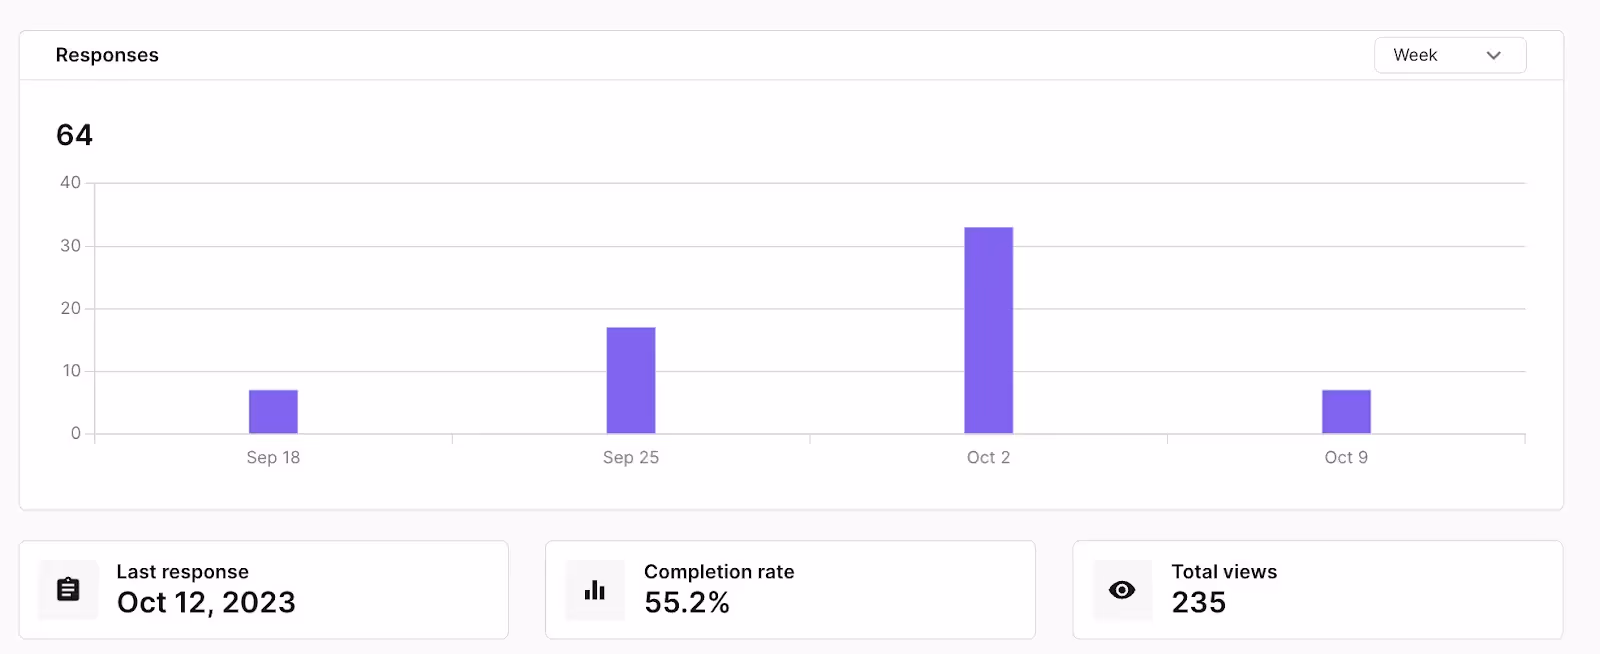The image size is (1600, 654).
Task: Click the Last response label
Action: (x=183, y=572)
